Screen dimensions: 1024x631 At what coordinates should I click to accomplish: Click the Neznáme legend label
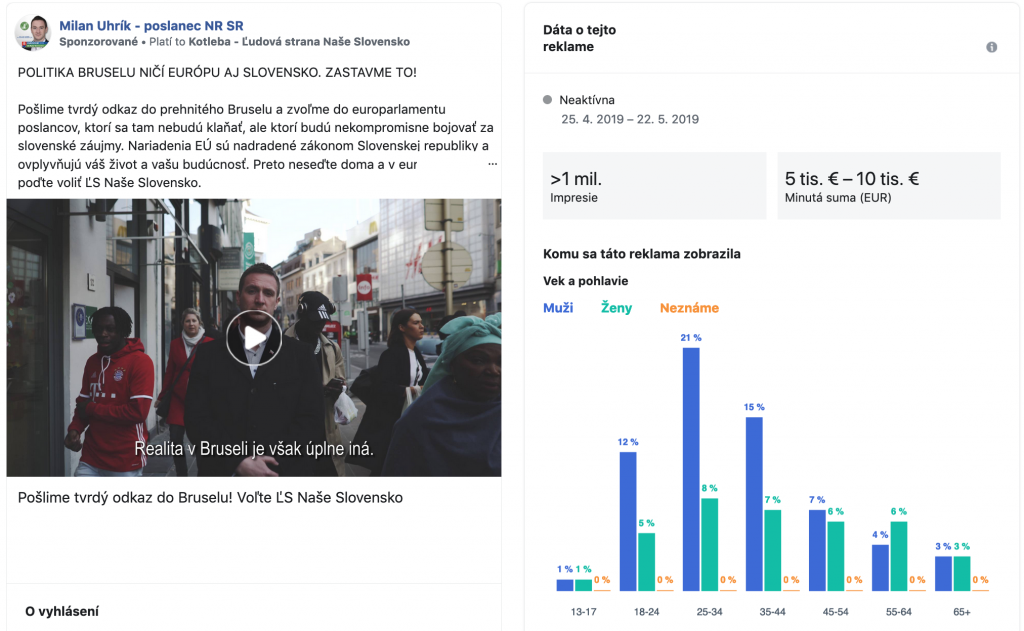(689, 308)
